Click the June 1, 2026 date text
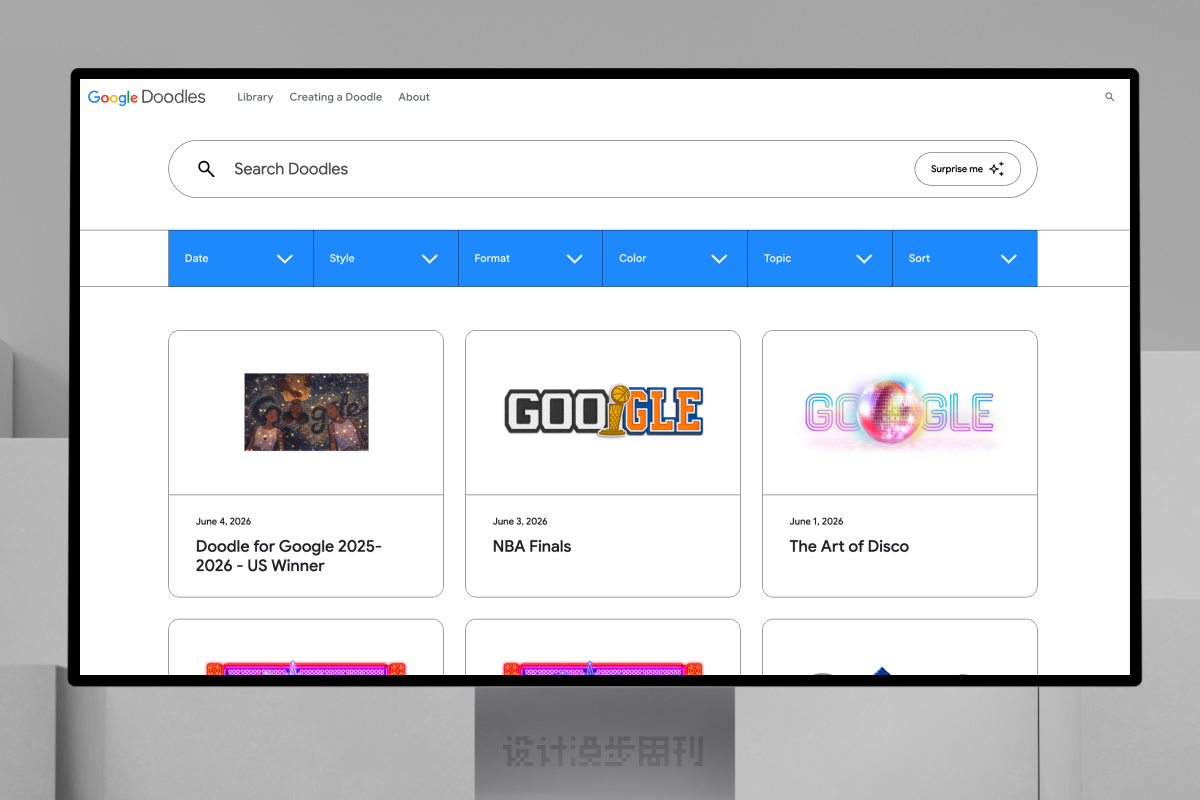This screenshot has height=800, width=1200. [816, 521]
